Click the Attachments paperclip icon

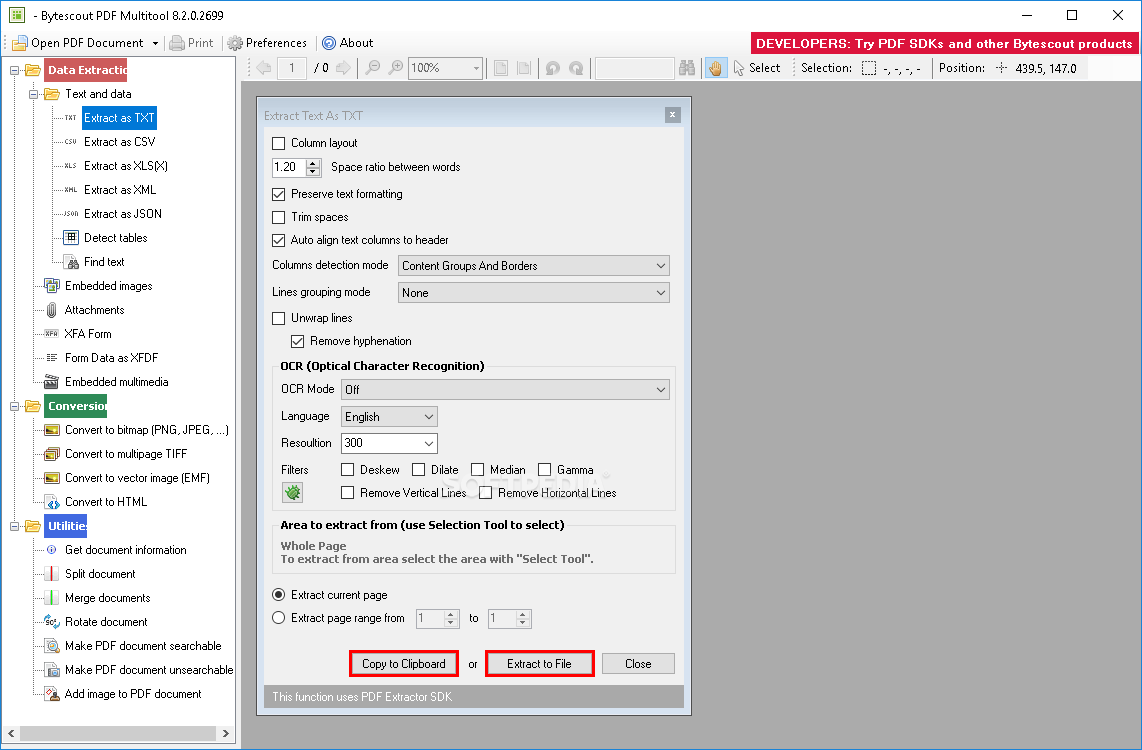tap(52, 310)
